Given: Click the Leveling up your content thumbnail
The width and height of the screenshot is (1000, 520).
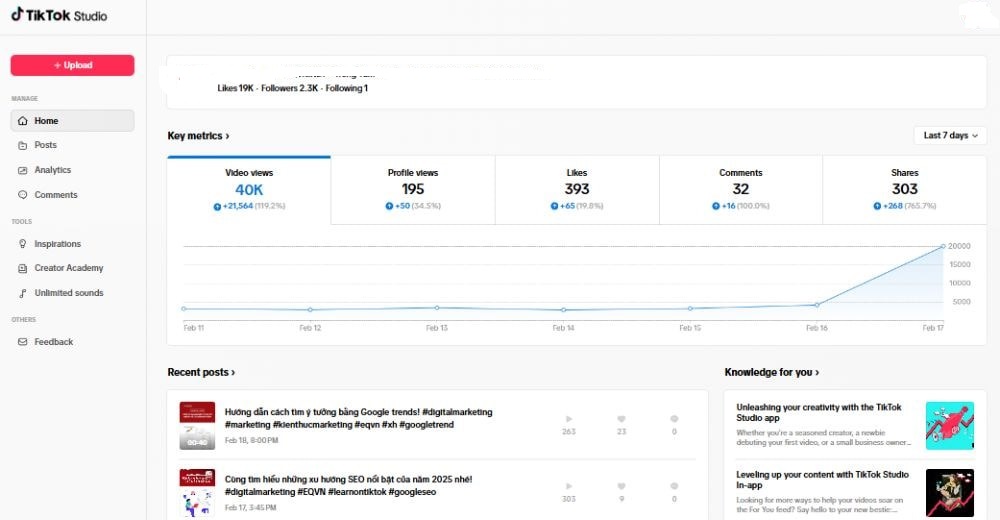Looking at the screenshot, I should (950, 493).
